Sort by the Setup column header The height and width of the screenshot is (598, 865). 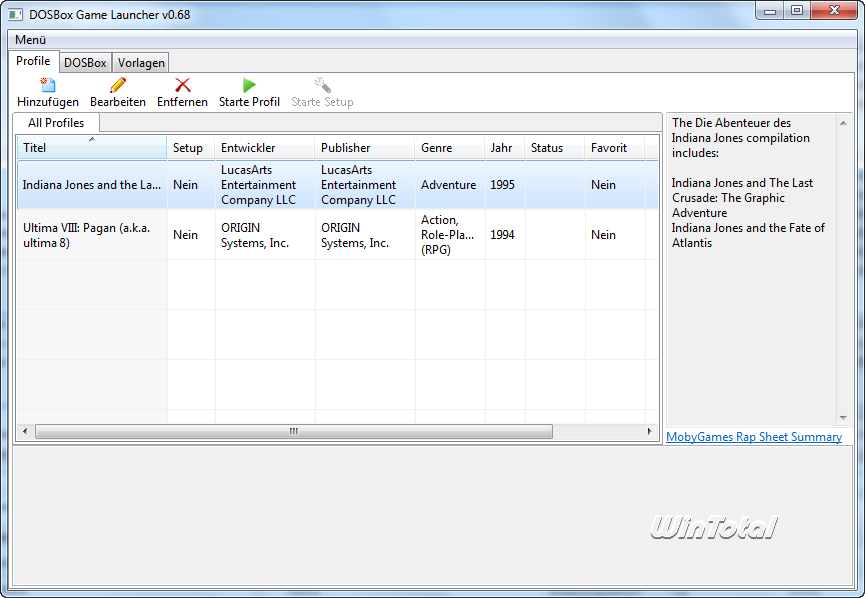click(x=191, y=148)
